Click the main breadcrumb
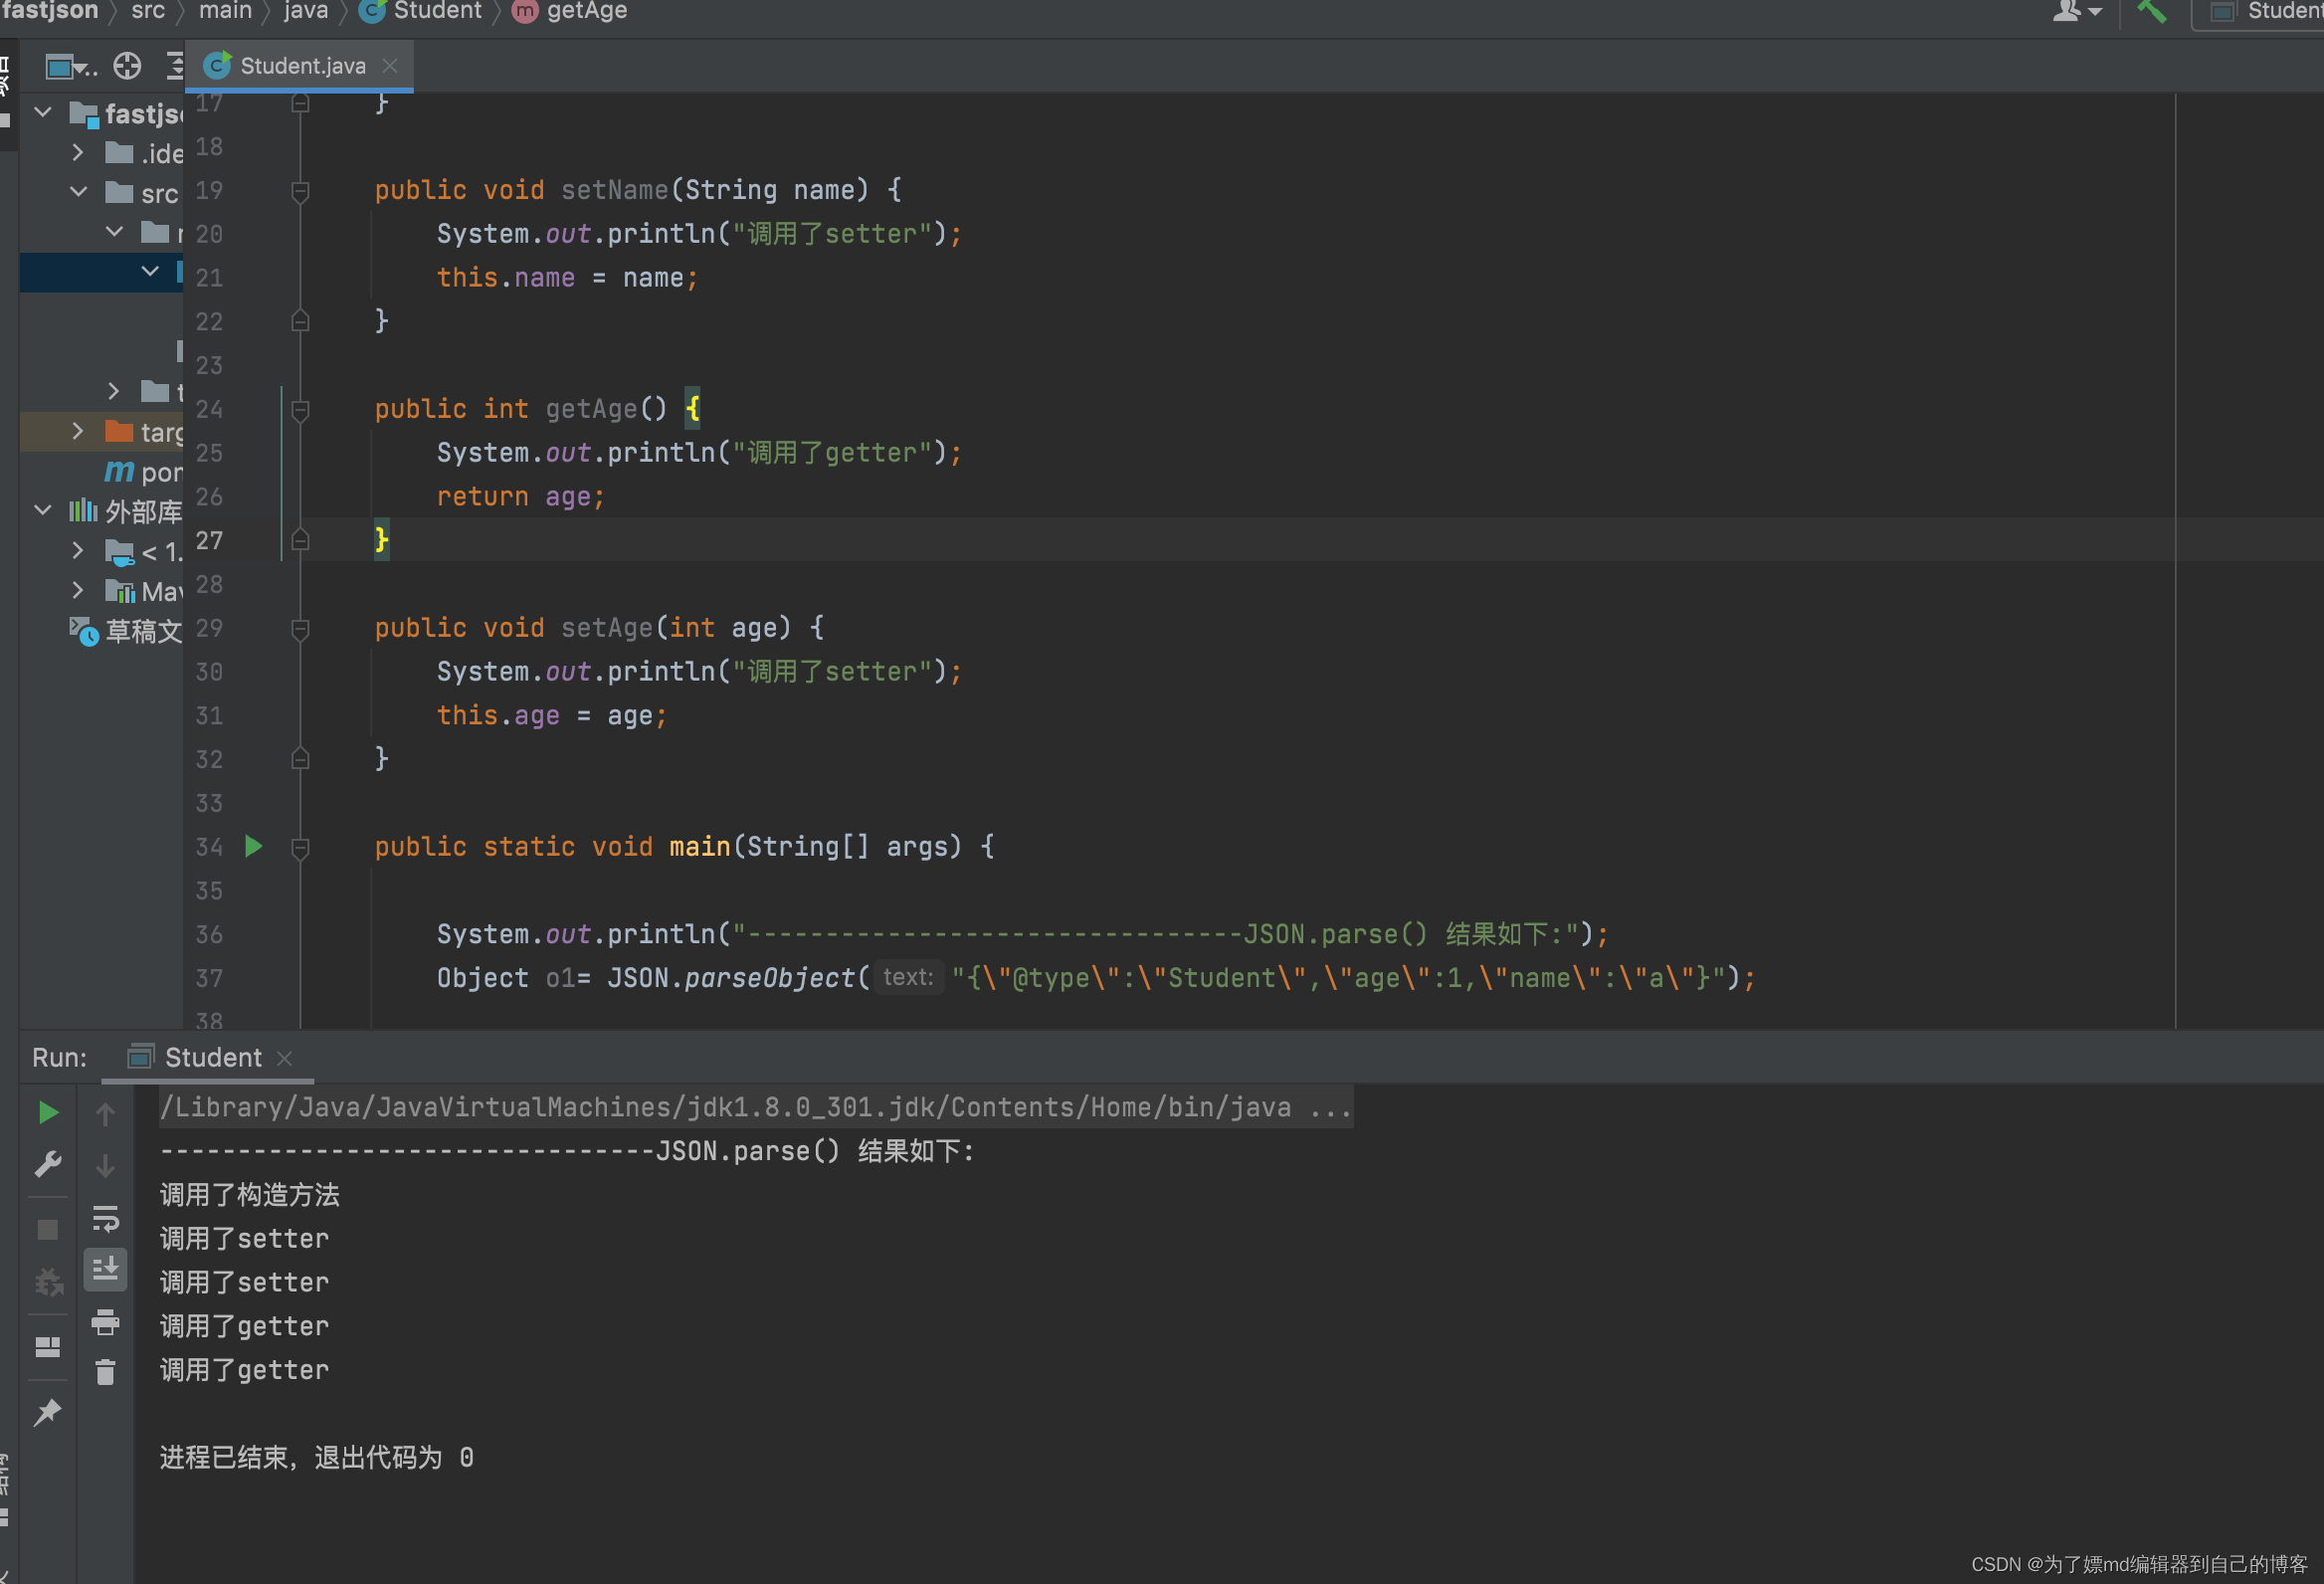 [225, 11]
